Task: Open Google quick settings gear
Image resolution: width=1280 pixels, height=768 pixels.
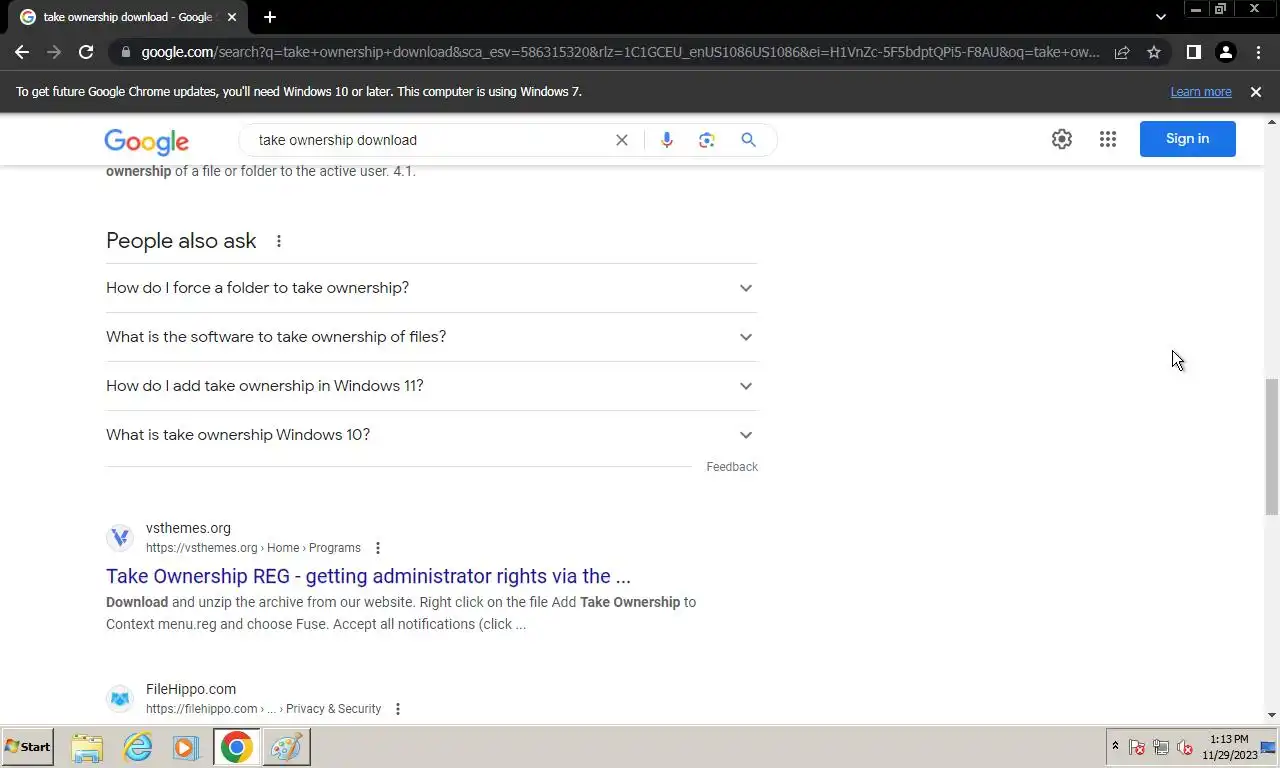Action: (1062, 139)
